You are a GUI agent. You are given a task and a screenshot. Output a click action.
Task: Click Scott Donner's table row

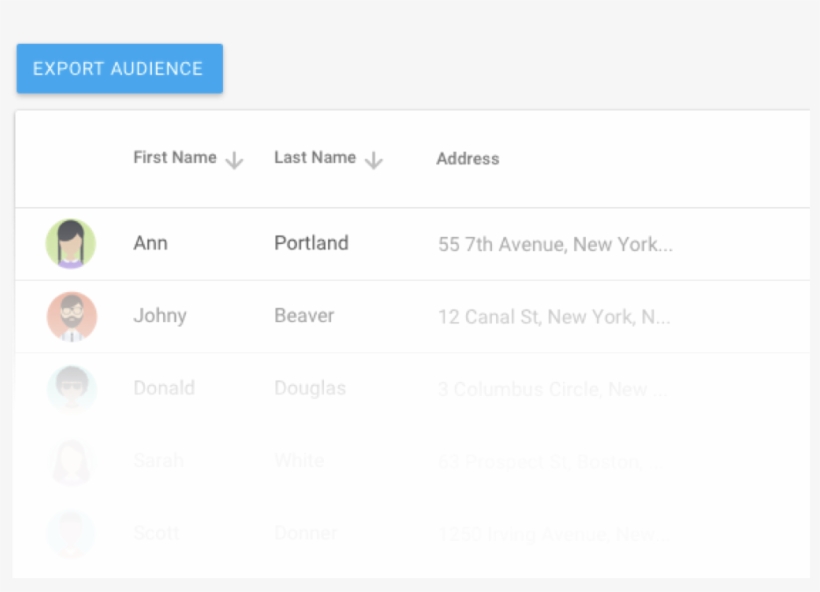click(400, 533)
